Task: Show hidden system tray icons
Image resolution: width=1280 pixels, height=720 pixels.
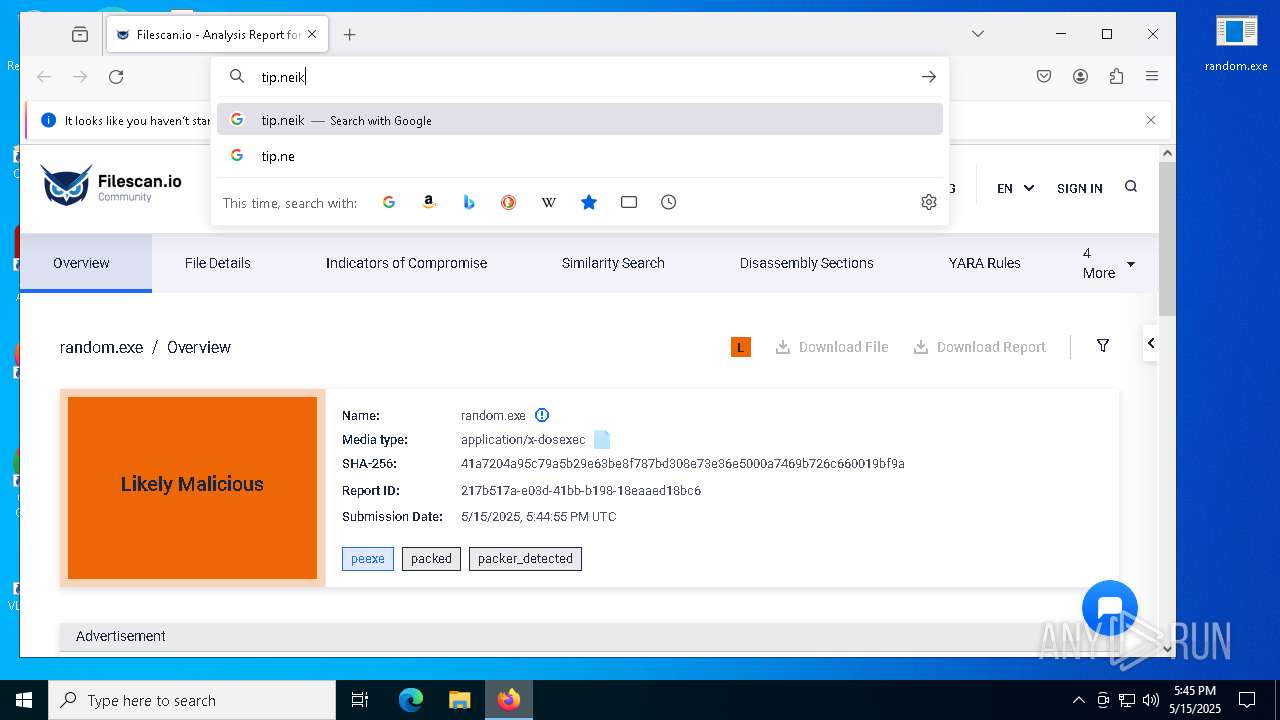Action: 1078,700
